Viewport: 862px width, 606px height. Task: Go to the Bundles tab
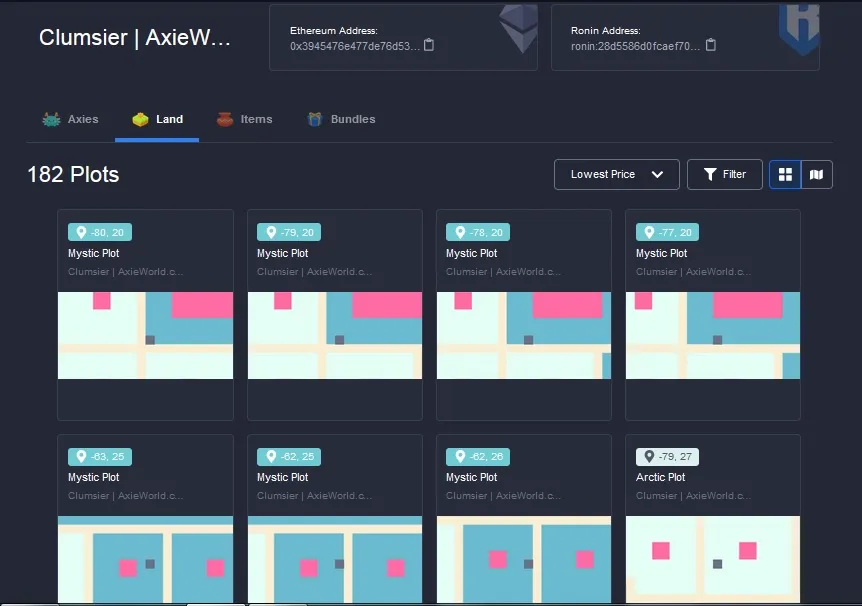pos(341,119)
